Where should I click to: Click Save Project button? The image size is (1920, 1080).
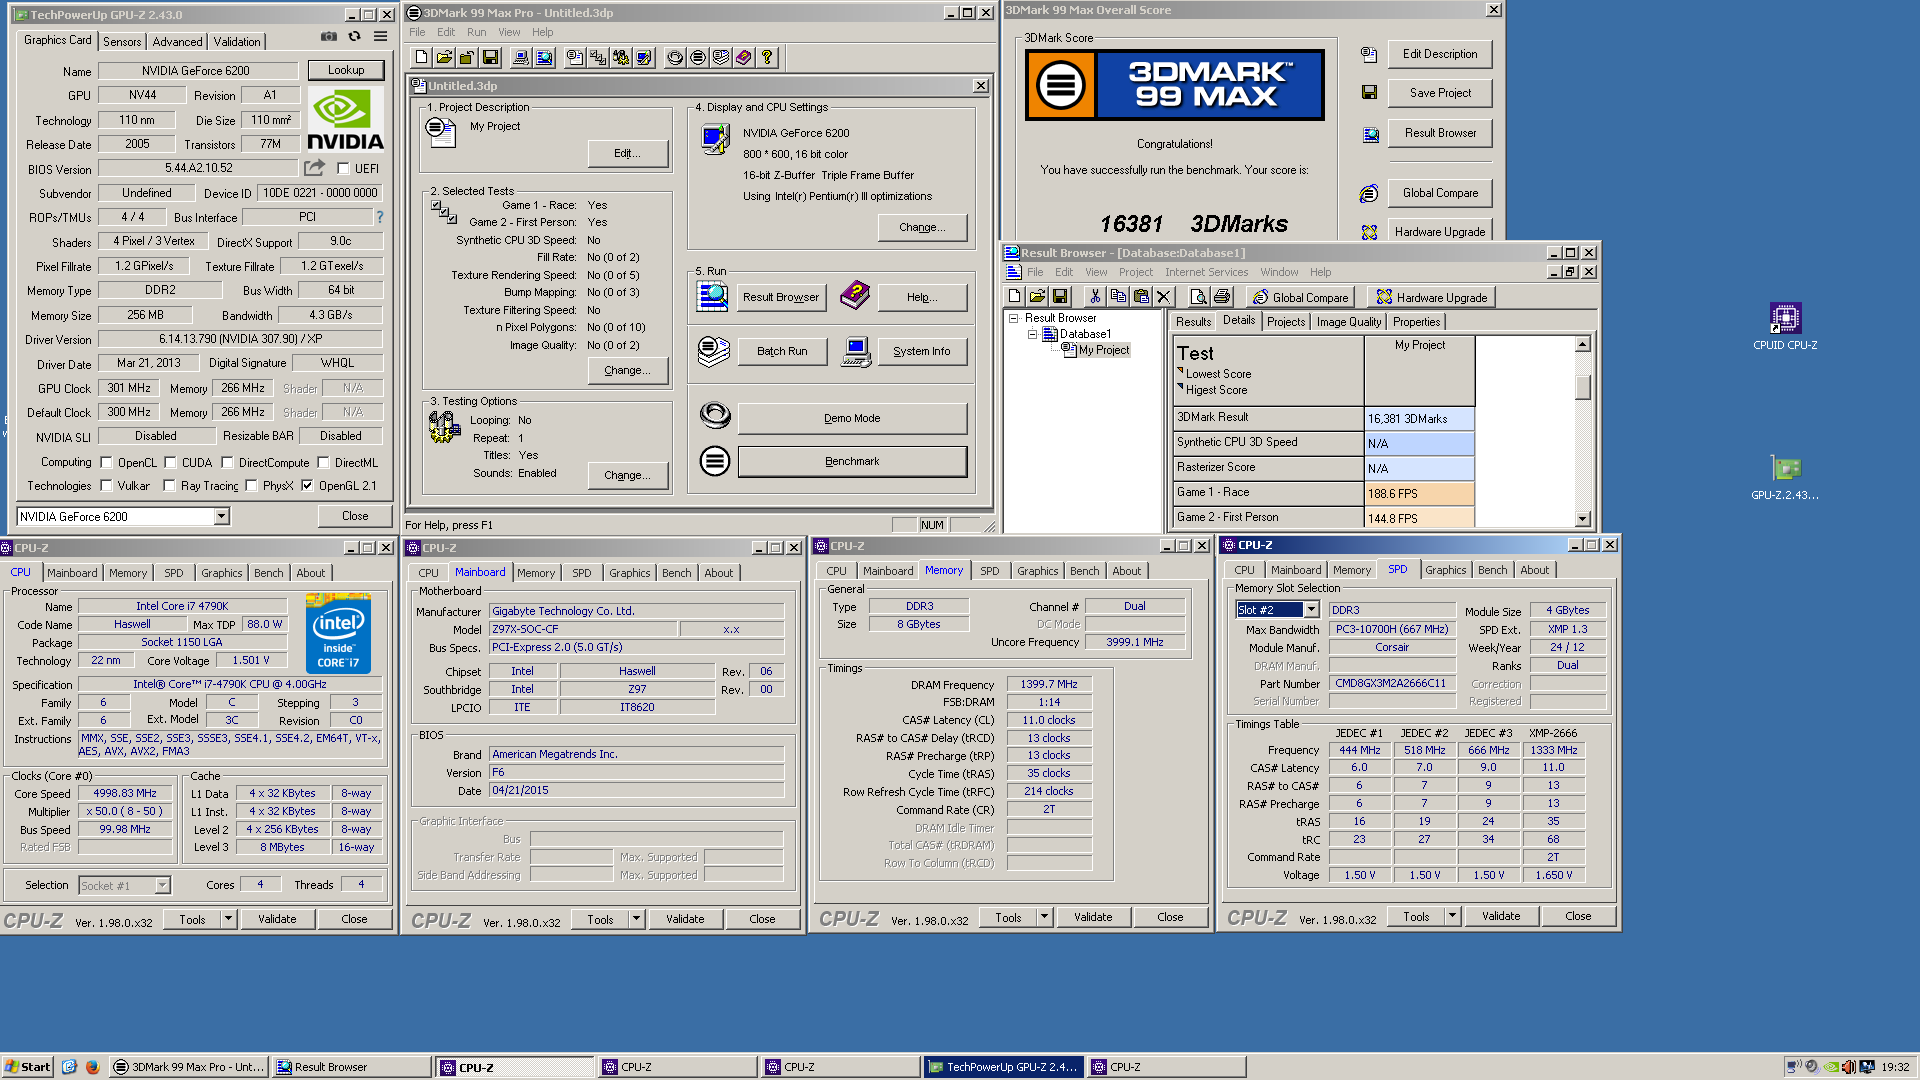(x=1439, y=93)
